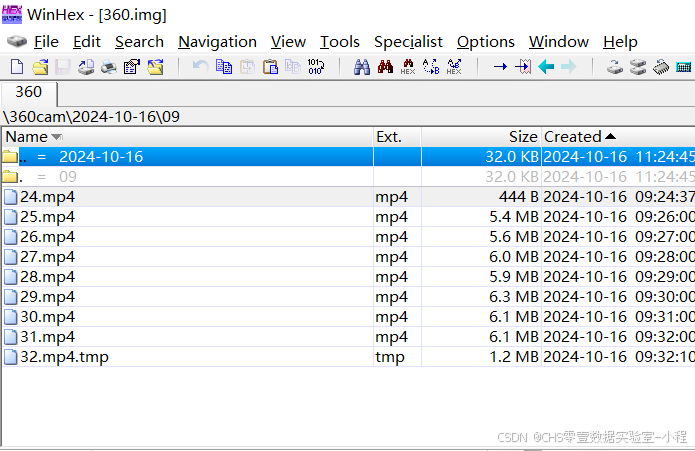
Task: Click the Paste clipboard icon
Action: [x=270, y=67]
